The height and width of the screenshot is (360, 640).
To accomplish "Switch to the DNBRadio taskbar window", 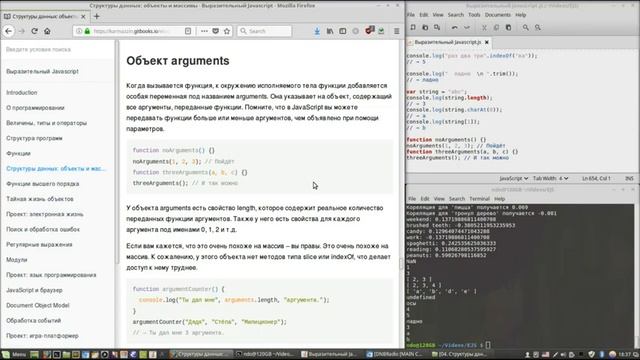I will coord(396,354).
